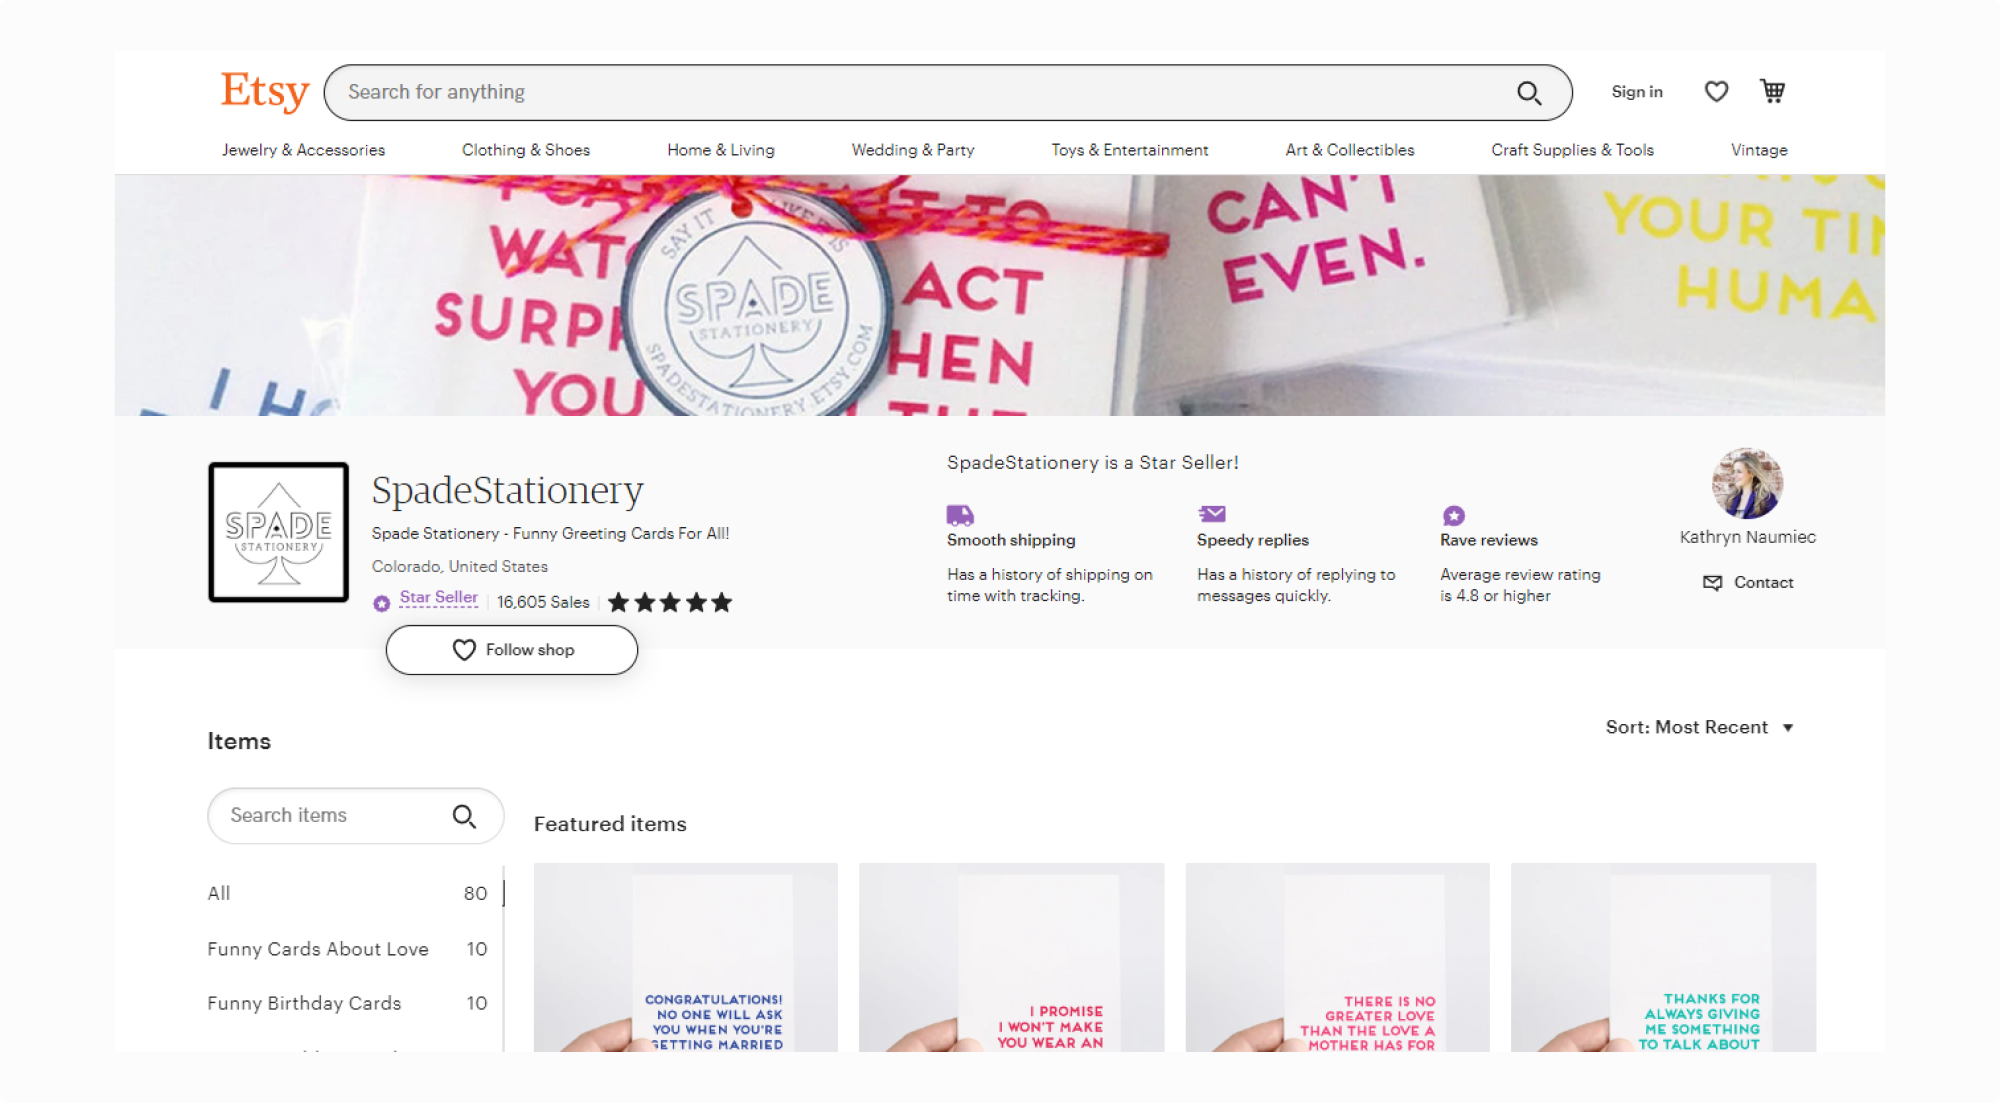Click the five-star shop rating
The height and width of the screenshot is (1103, 2000).
click(x=670, y=602)
